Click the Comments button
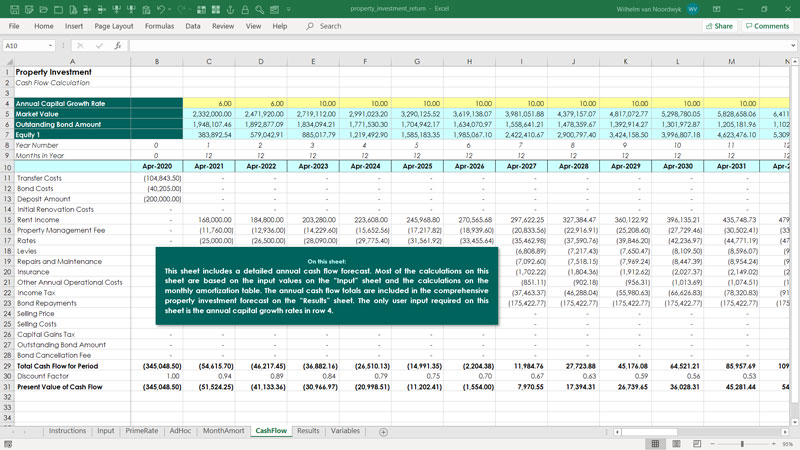 pos(767,26)
